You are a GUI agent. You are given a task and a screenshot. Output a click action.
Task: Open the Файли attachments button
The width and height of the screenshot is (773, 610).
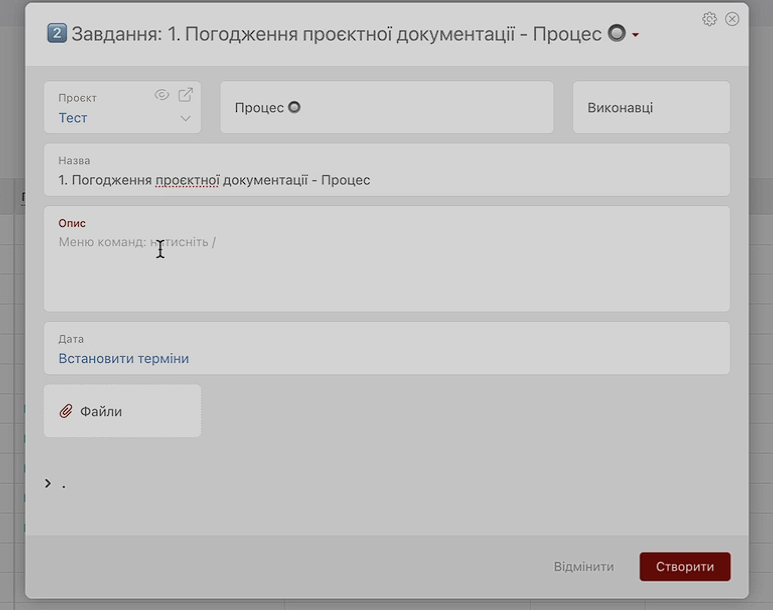point(121,411)
